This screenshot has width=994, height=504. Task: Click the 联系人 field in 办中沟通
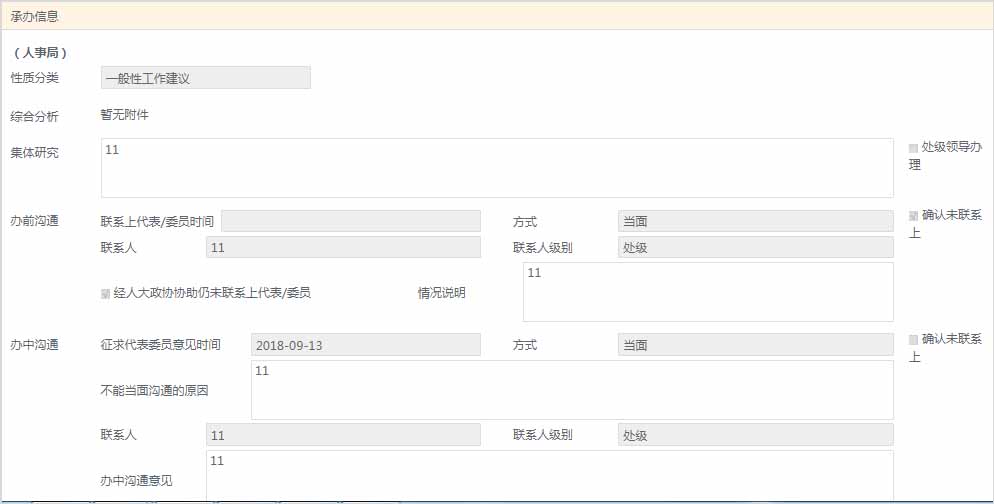tap(343, 435)
